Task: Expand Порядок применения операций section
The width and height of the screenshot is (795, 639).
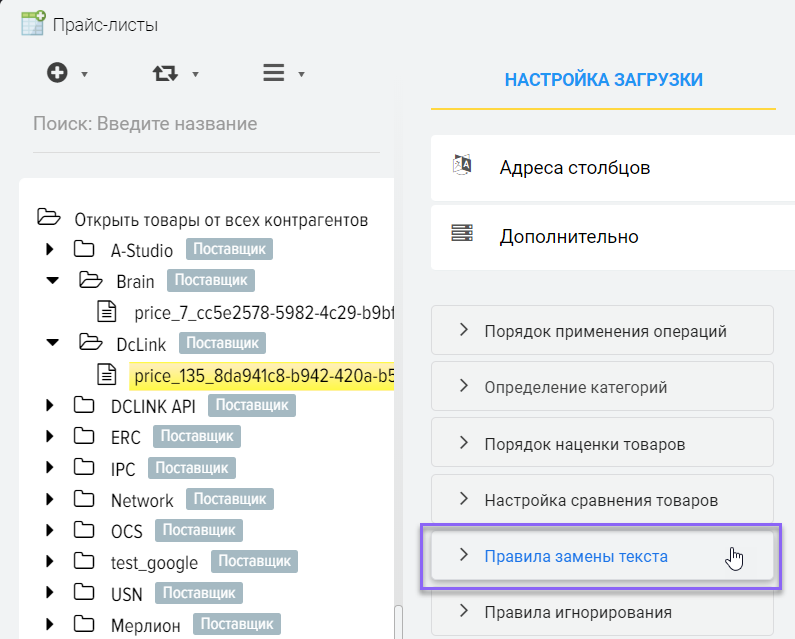Action: pyautogui.click(x=603, y=330)
